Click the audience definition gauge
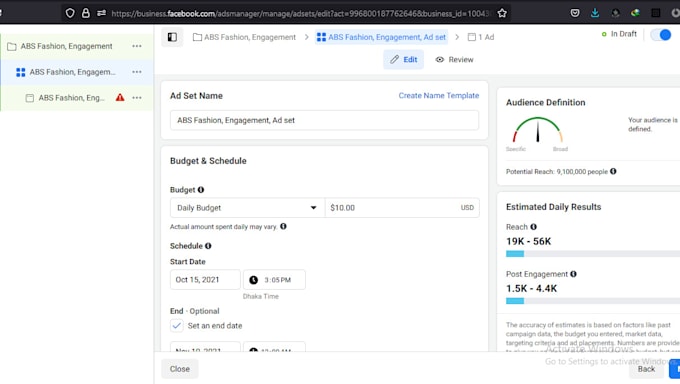This screenshot has height=384, width=680. click(x=537, y=130)
